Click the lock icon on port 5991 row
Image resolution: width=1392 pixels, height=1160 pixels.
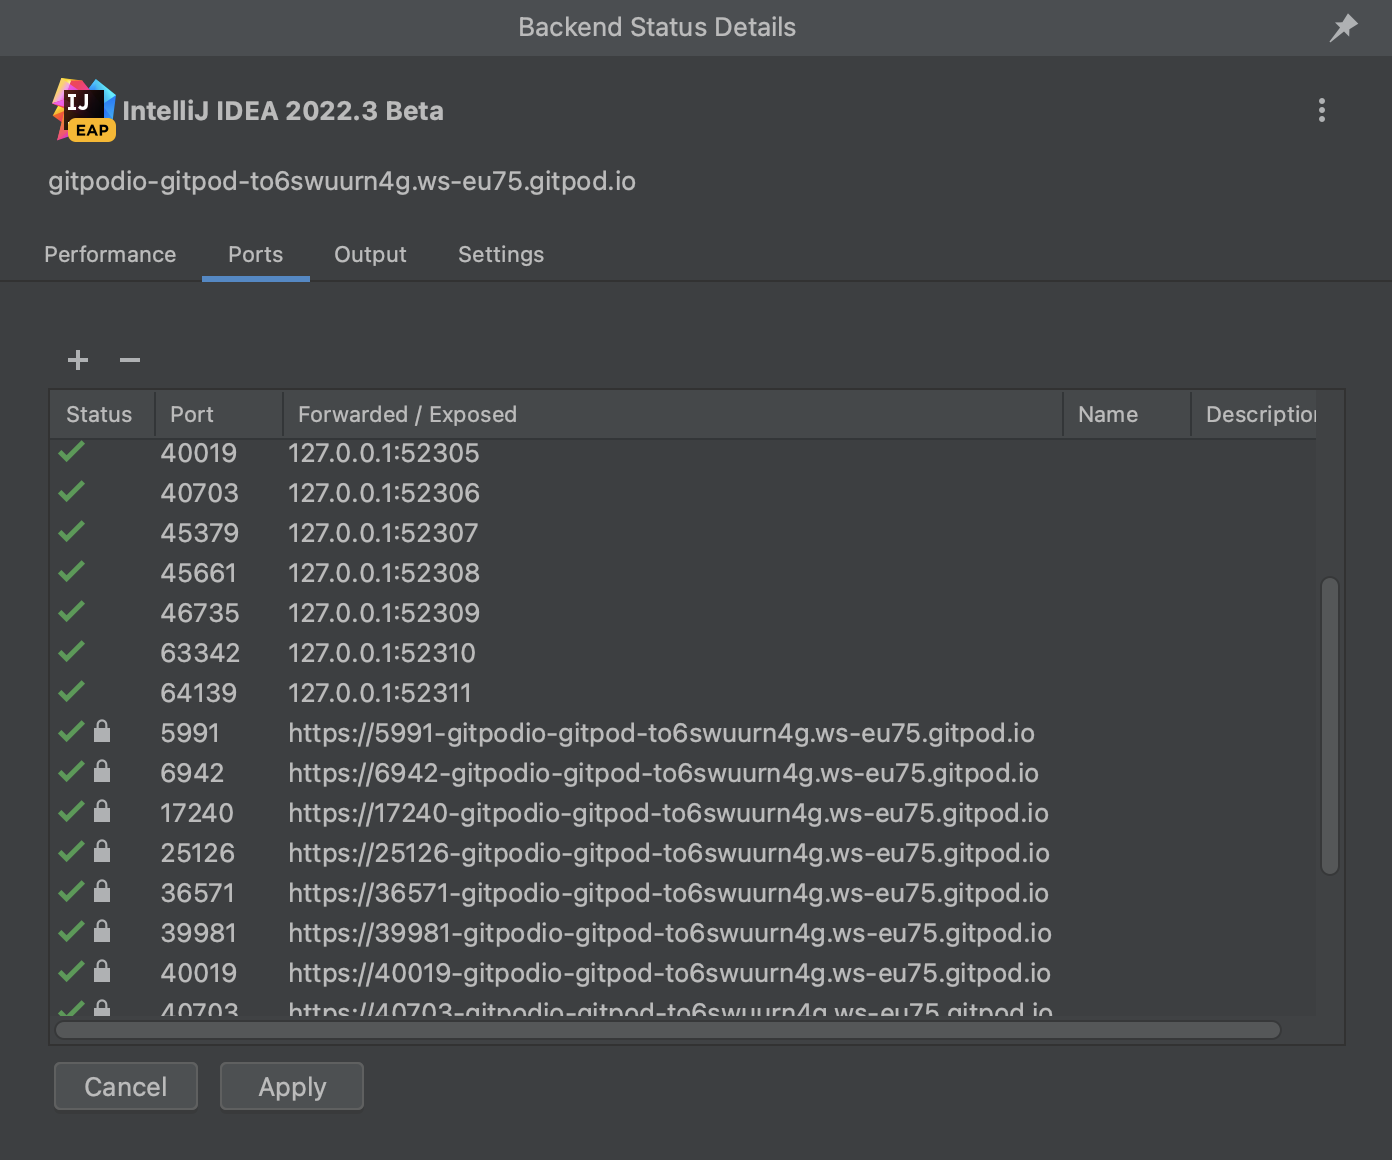pyautogui.click(x=102, y=731)
